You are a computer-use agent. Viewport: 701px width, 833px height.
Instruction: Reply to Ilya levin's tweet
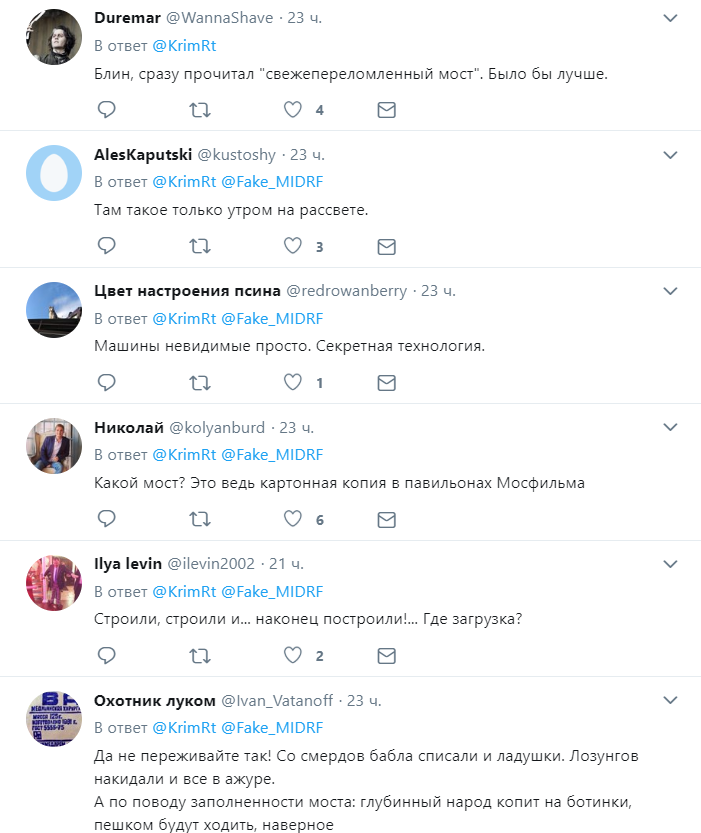[x=107, y=656]
